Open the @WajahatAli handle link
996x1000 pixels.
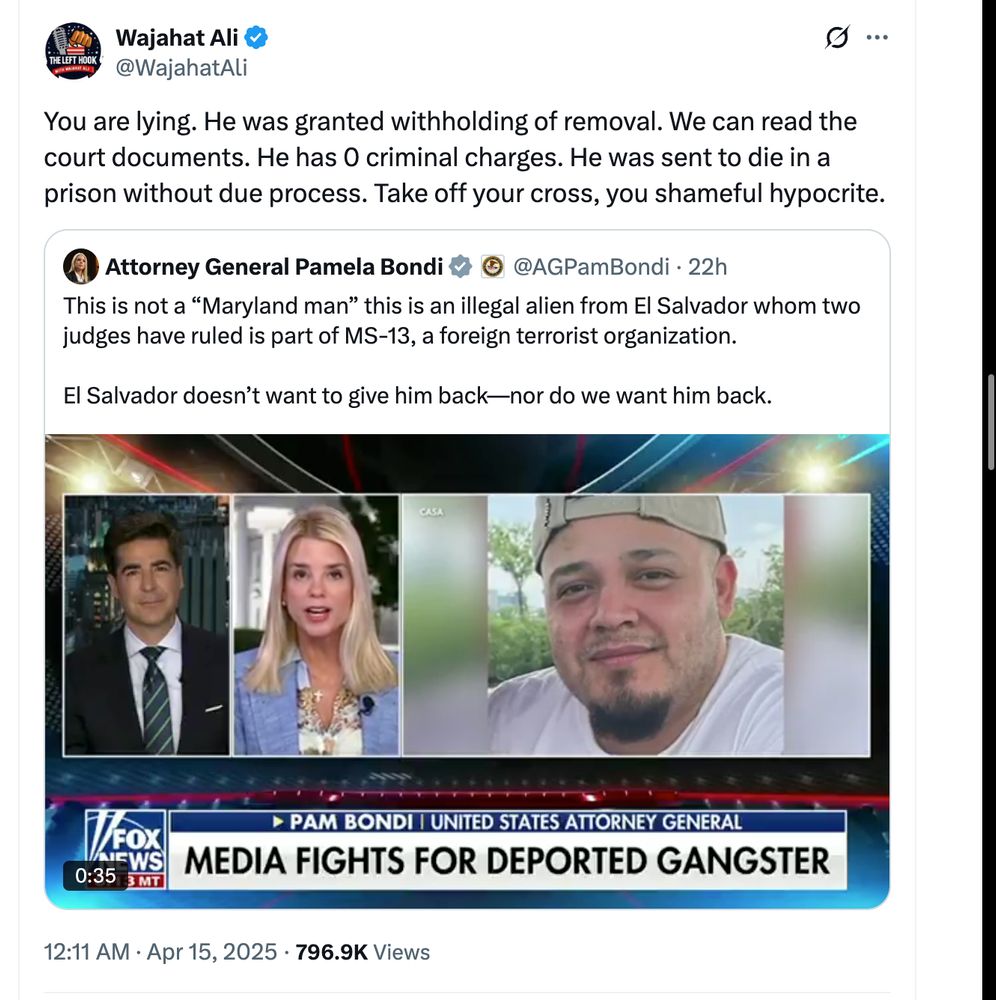(181, 68)
